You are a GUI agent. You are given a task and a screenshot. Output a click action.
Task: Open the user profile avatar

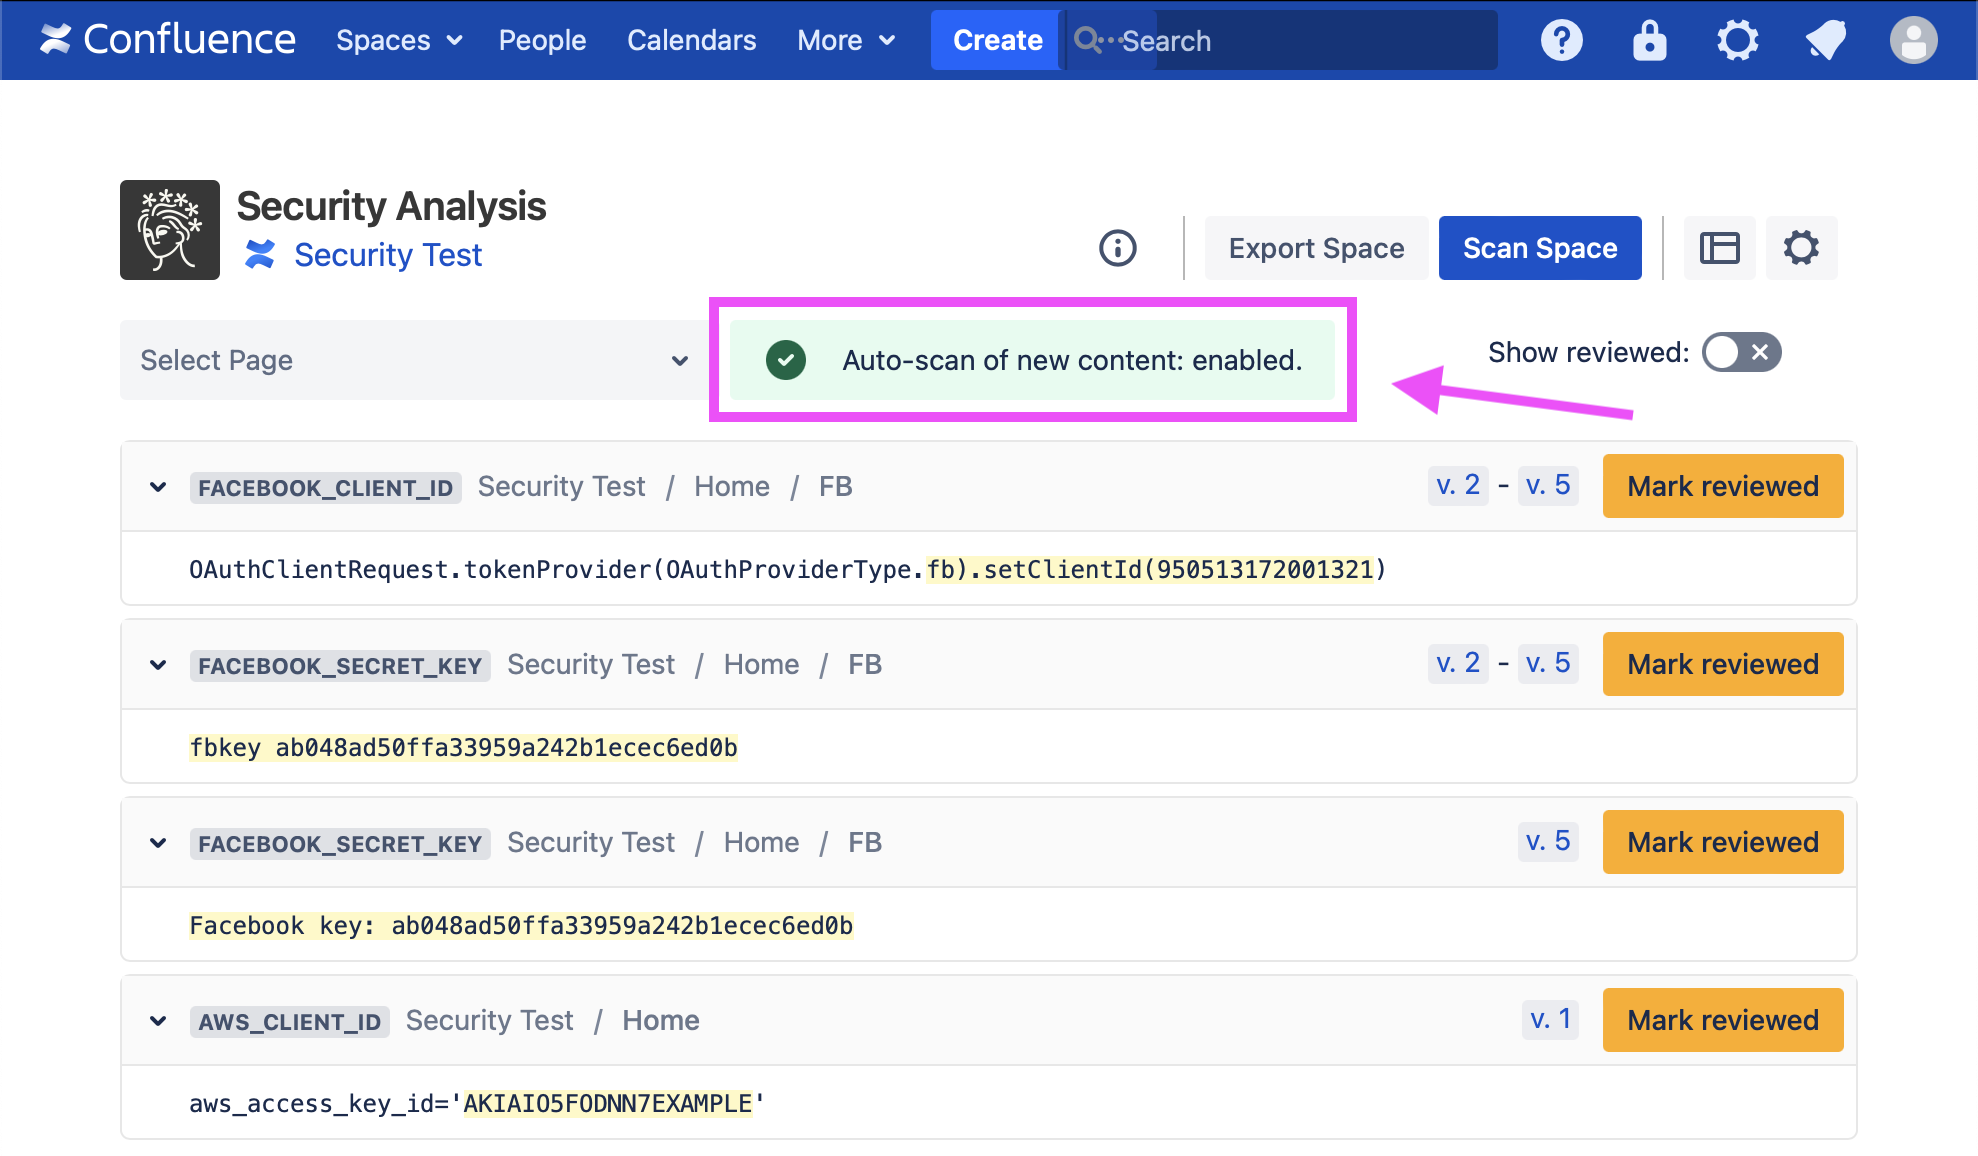tap(1912, 40)
